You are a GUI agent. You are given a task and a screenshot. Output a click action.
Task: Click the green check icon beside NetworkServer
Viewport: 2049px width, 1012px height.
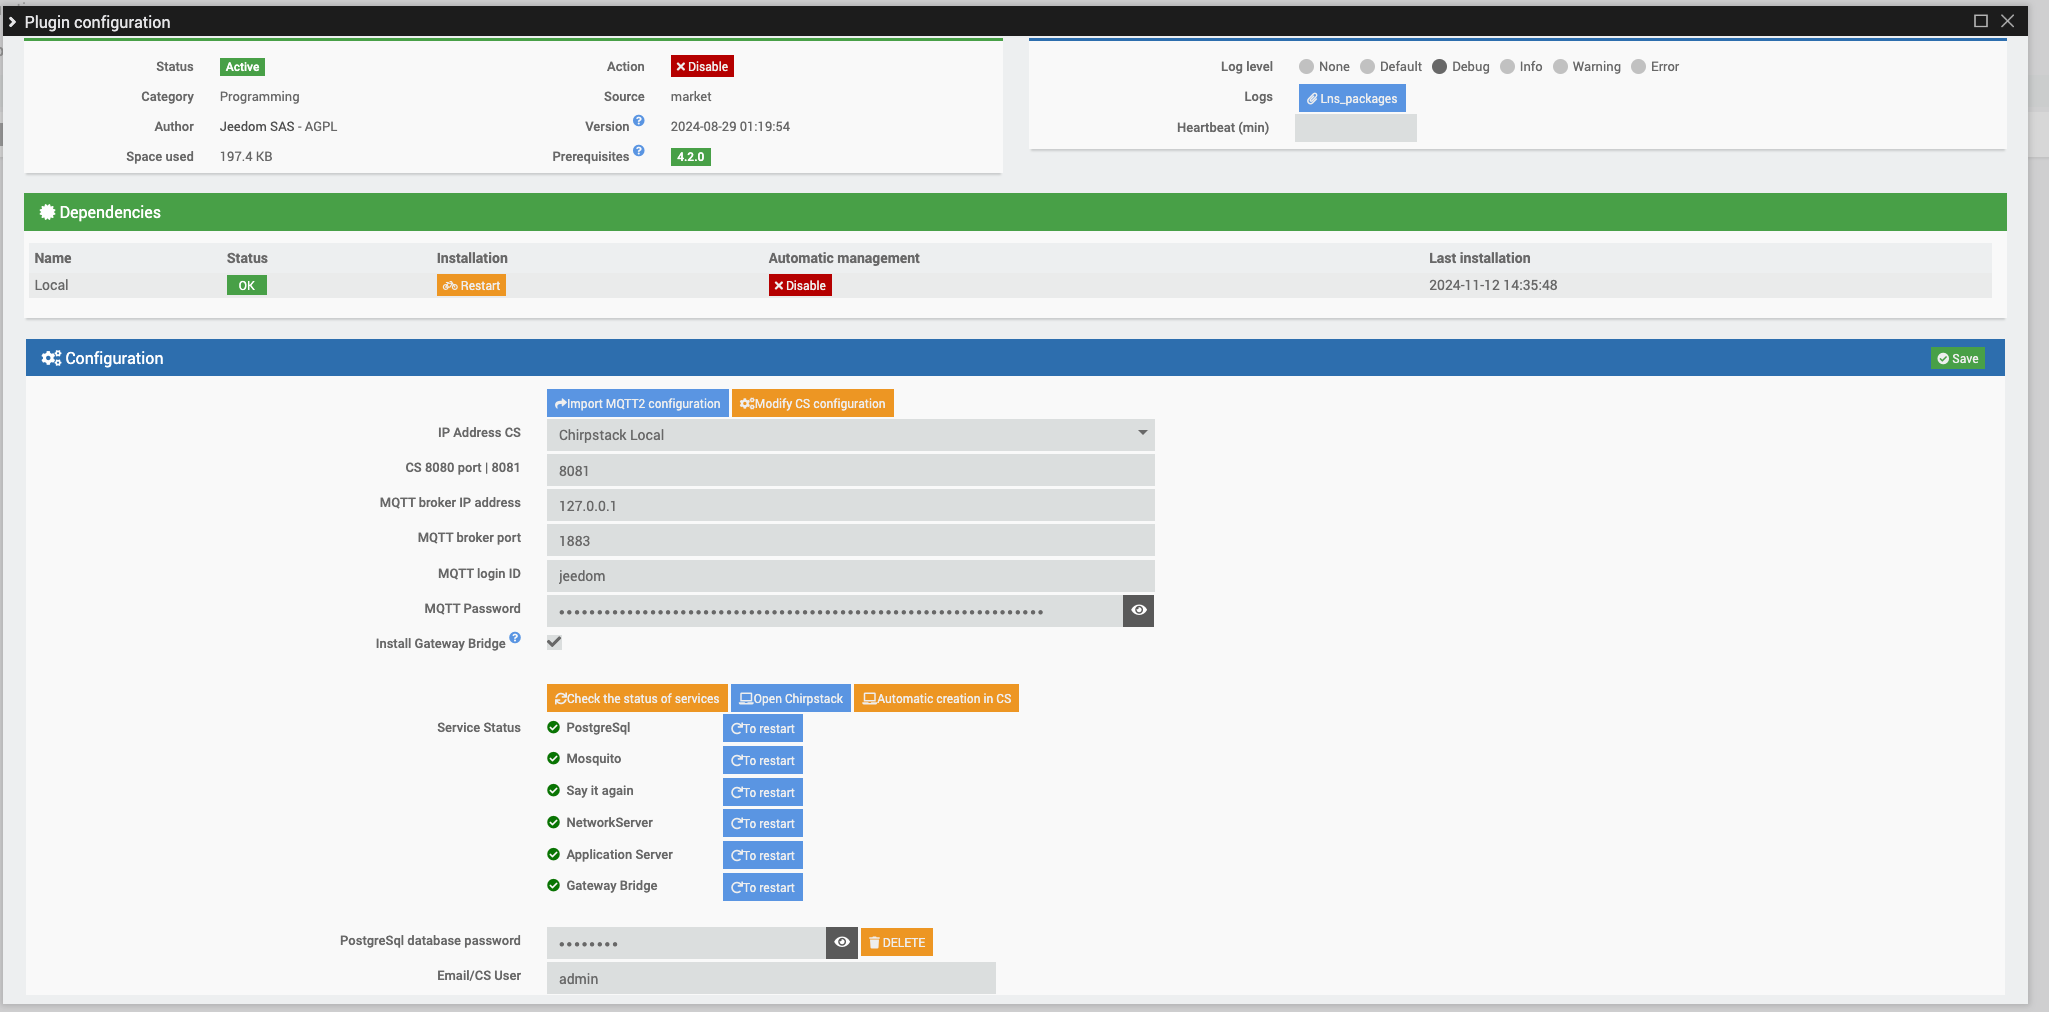tap(553, 822)
